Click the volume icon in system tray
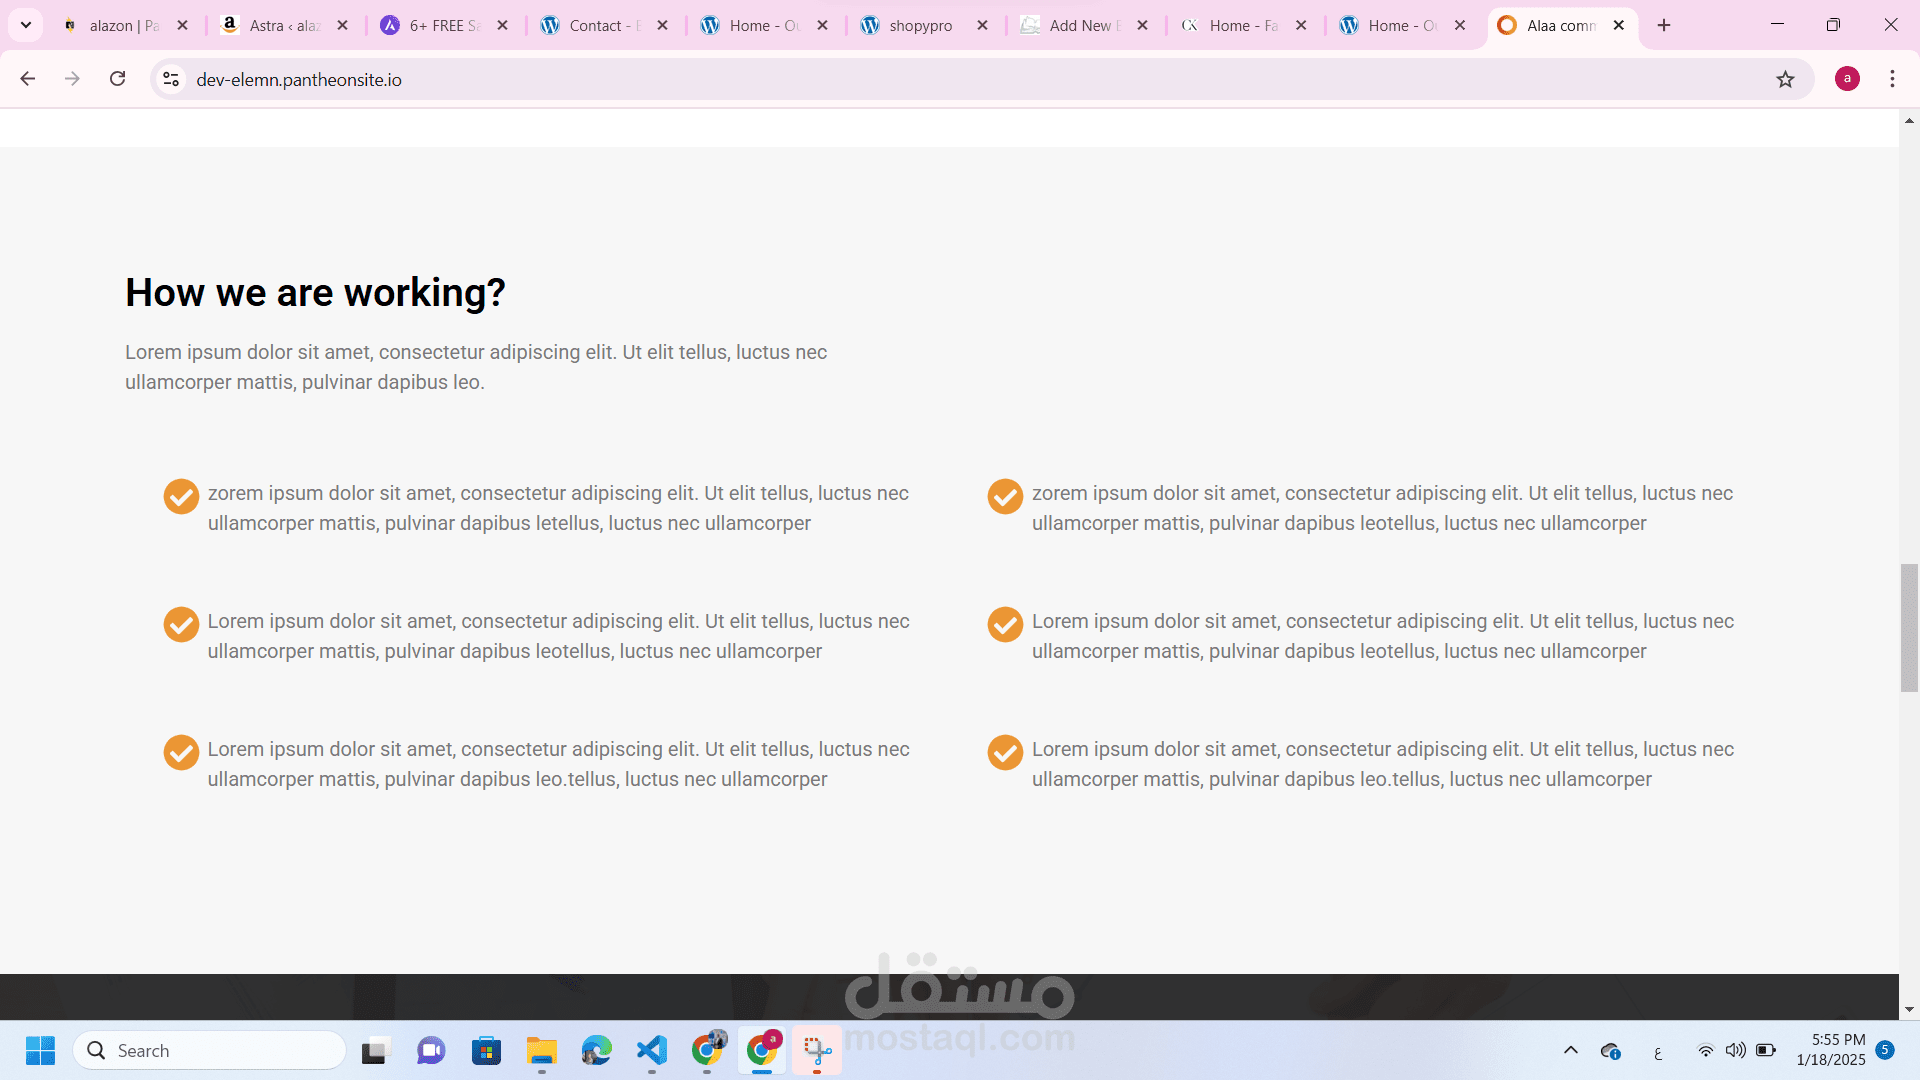Screen dimensions: 1920x1080 1735,1050
